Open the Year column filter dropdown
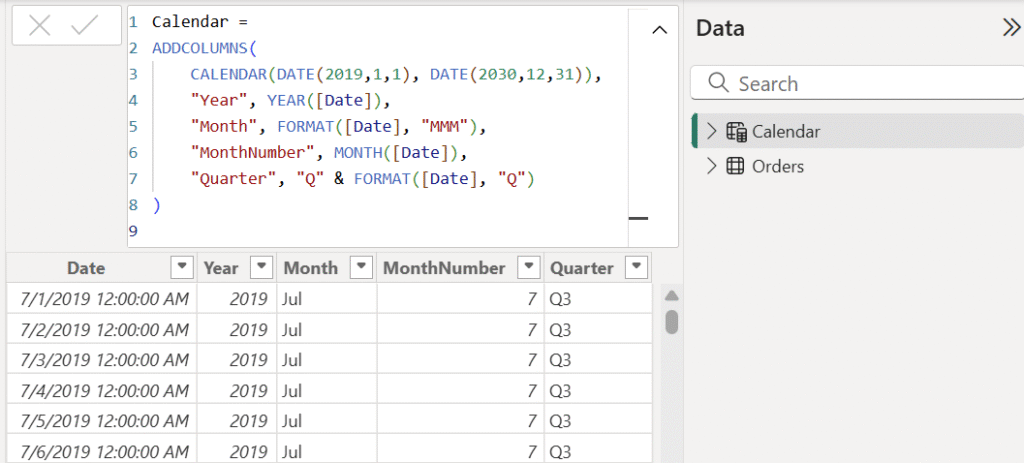Viewport: 1024px width, 463px height. point(260,268)
